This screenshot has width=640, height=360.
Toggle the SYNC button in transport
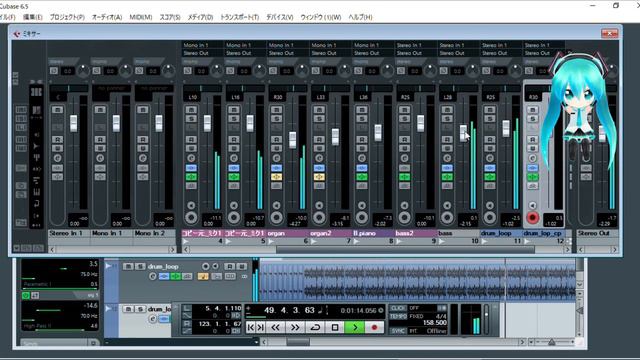[x=398, y=331]
